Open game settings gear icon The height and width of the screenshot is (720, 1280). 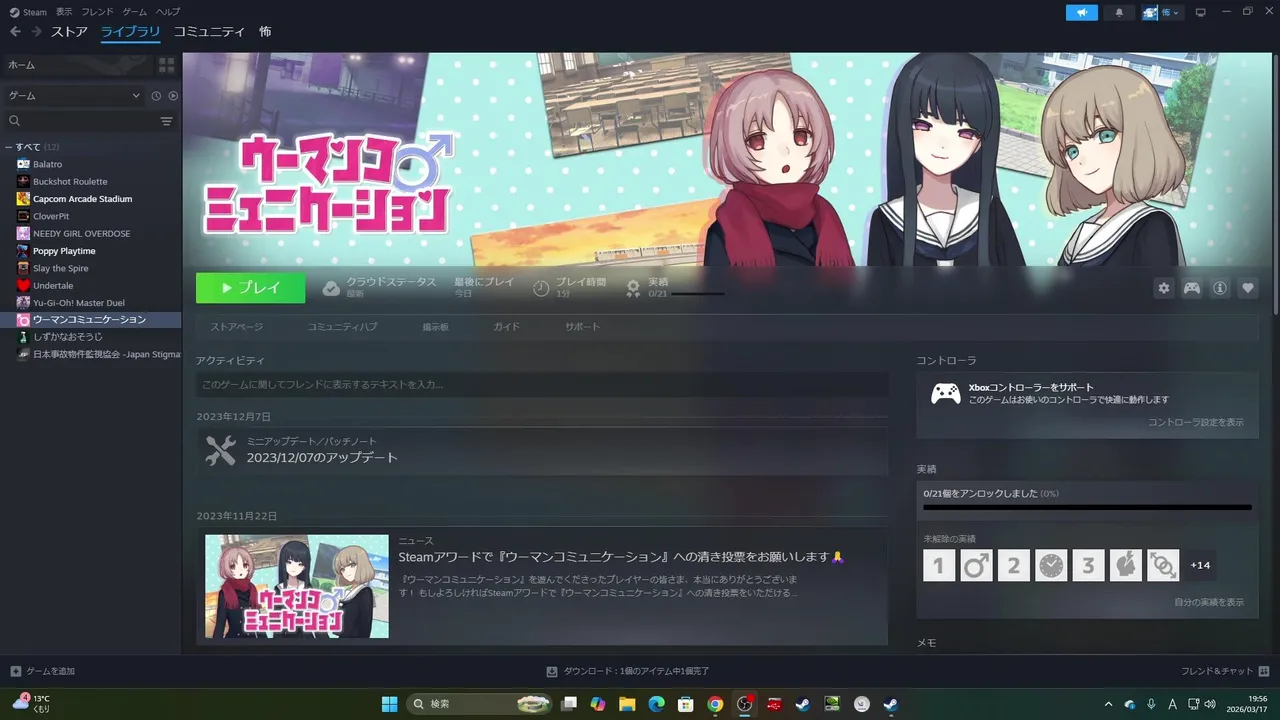1163,288
